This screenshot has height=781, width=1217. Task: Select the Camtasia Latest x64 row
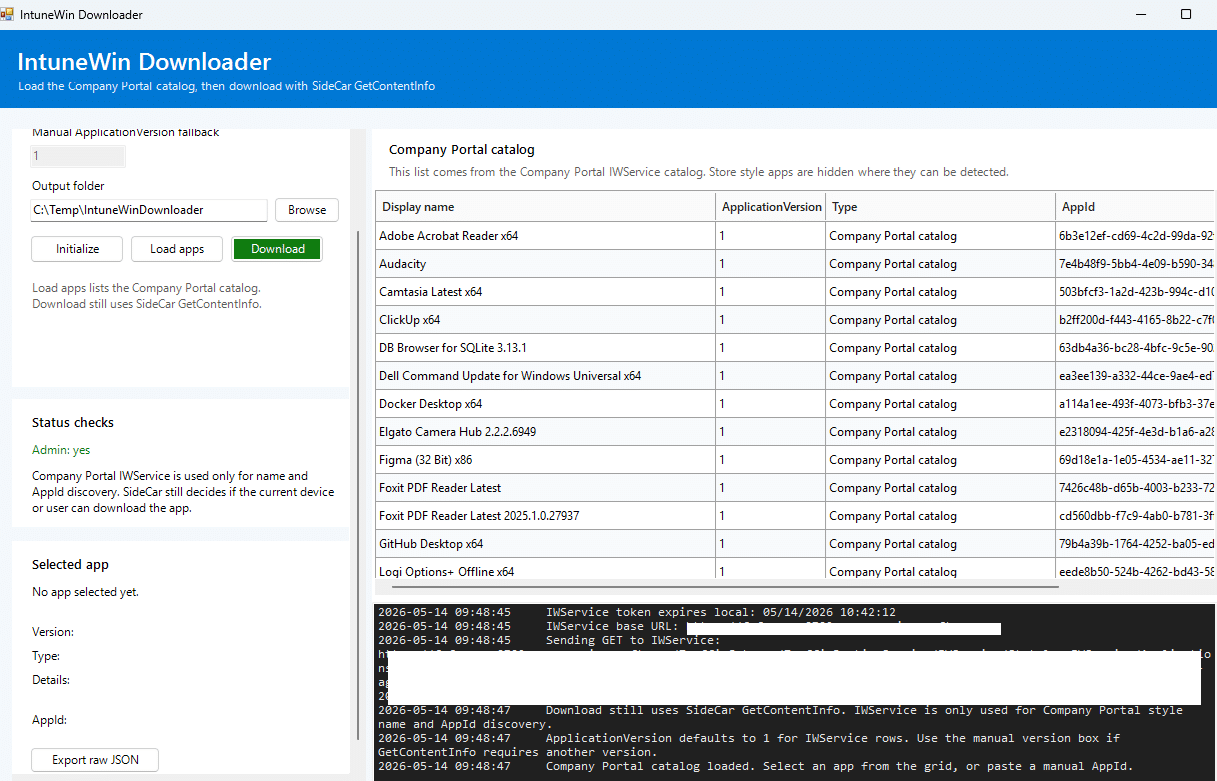[x=796, y=292]
